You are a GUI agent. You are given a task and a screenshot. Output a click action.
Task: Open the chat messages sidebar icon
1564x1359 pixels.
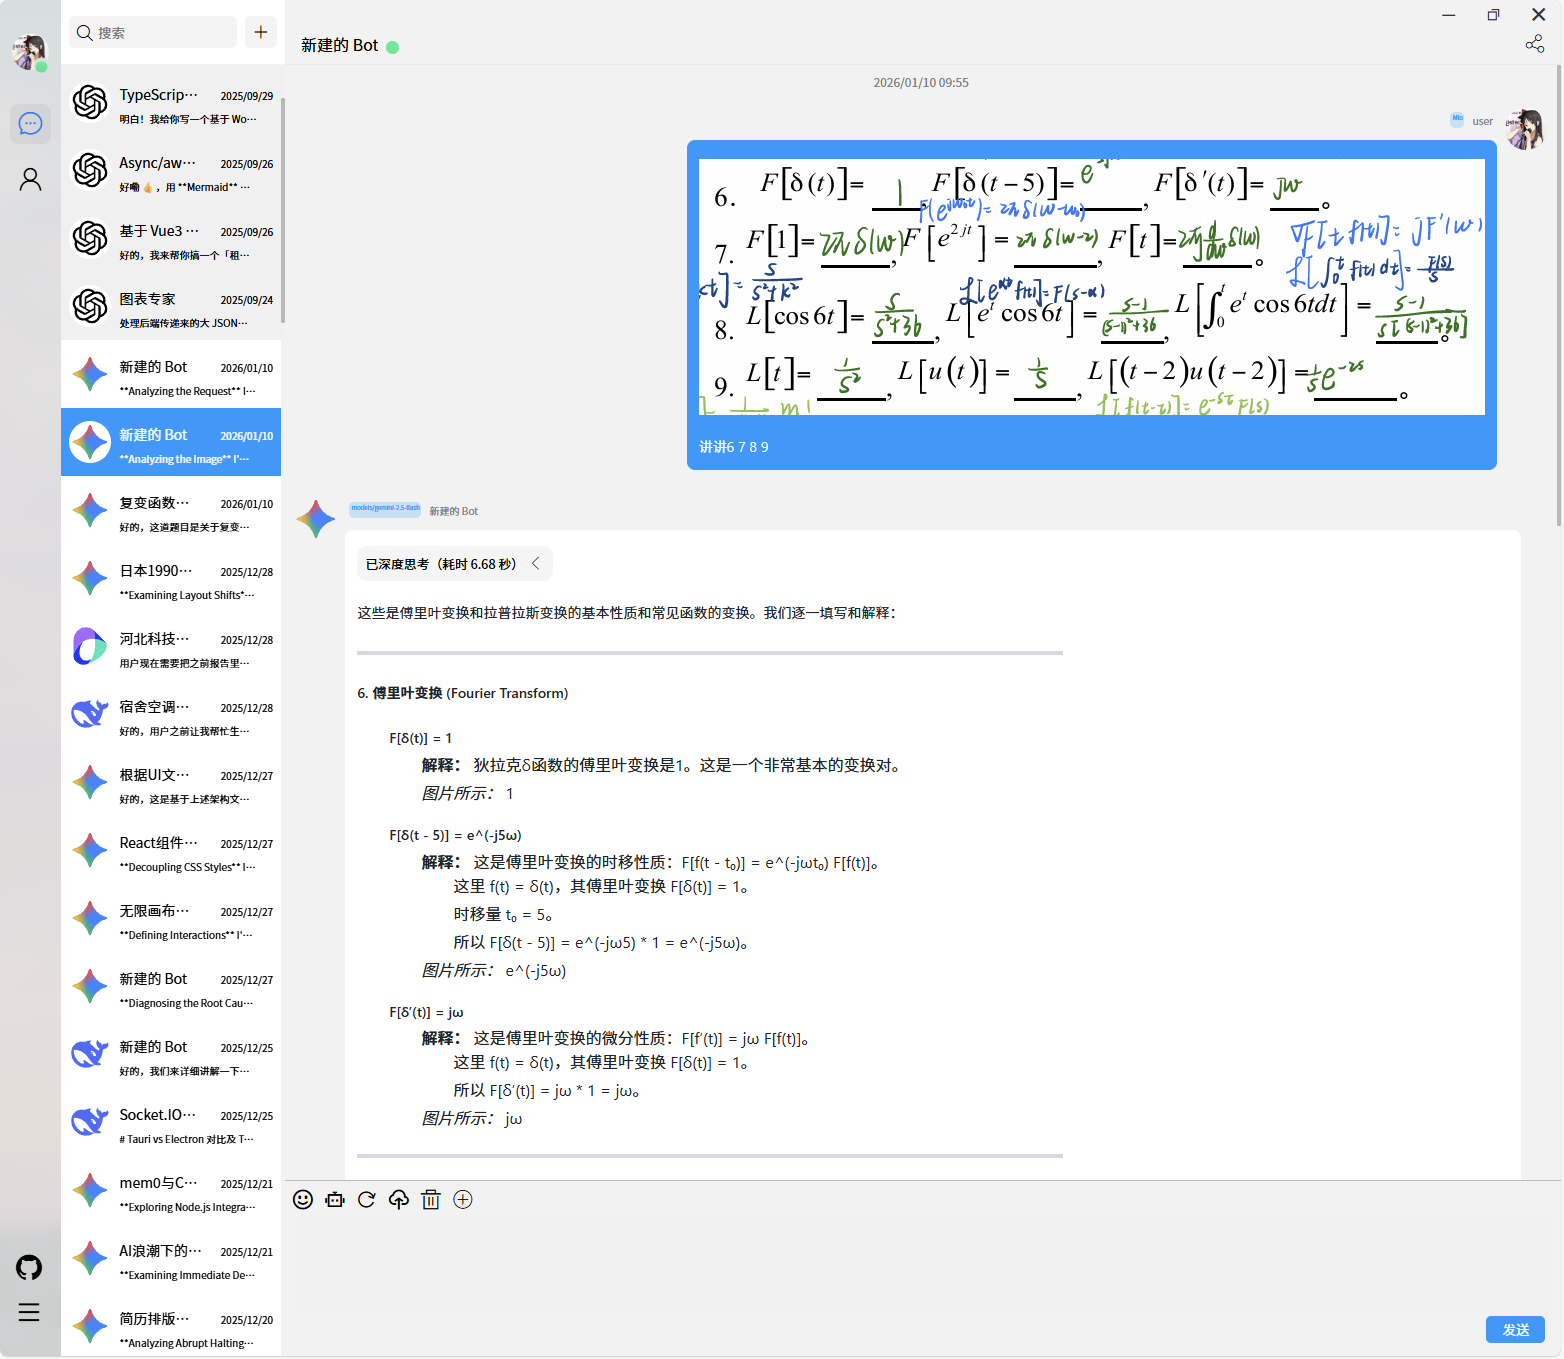30,124
